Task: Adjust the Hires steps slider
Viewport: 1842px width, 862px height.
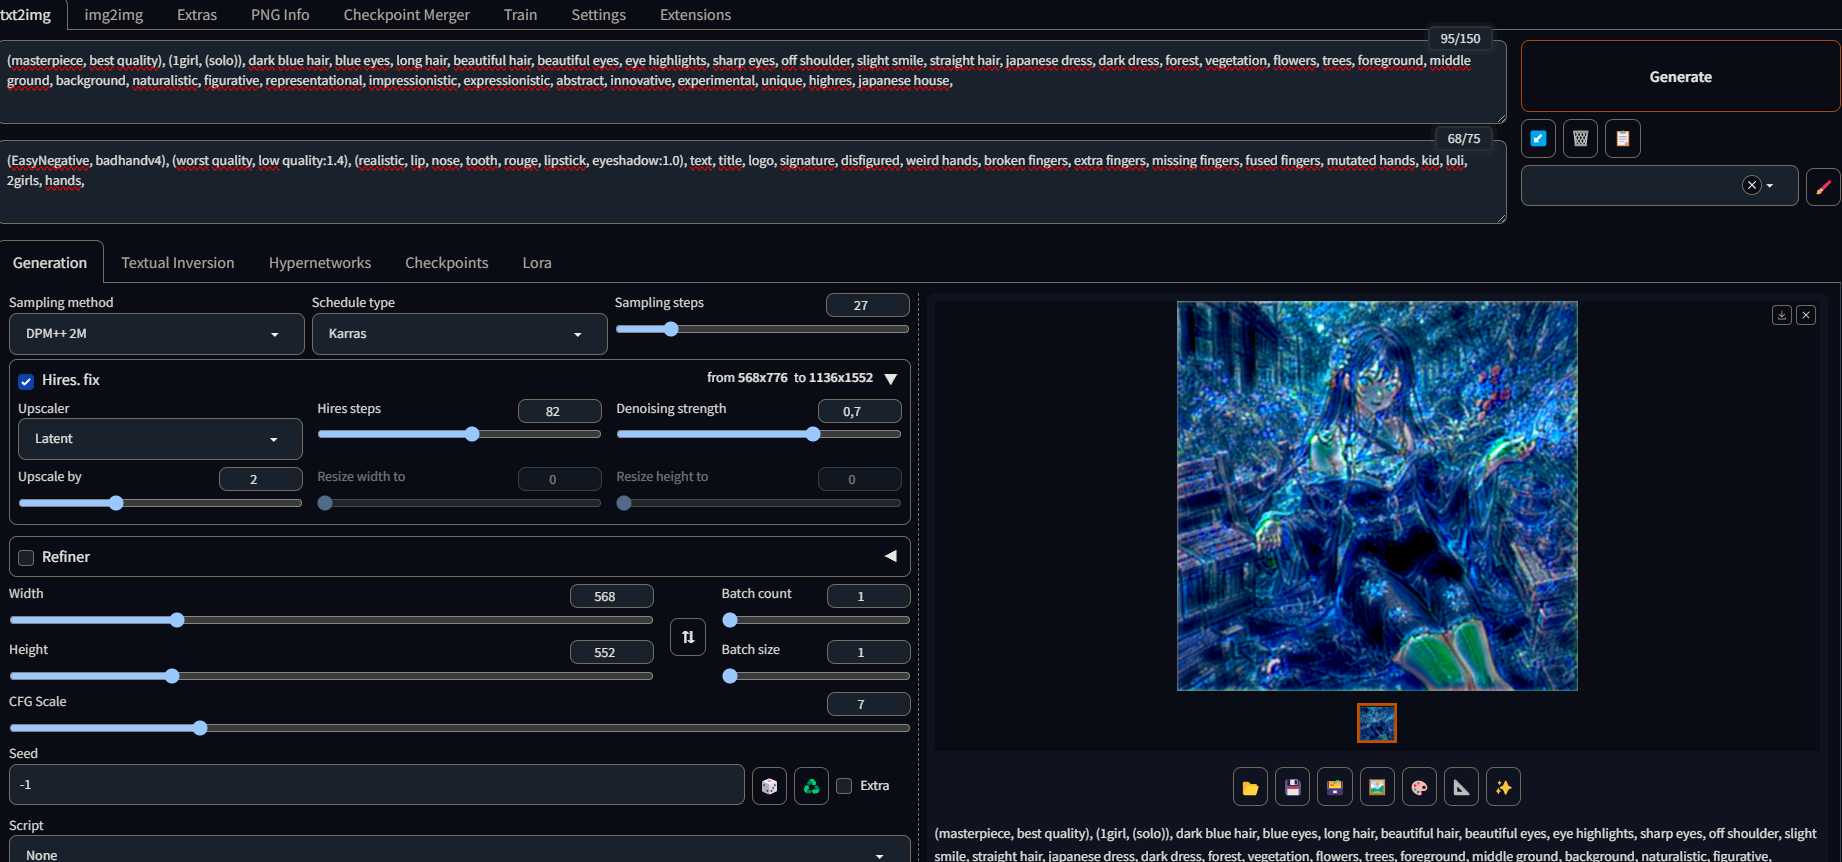Action: pyautogui.click(x=459, y=434)
